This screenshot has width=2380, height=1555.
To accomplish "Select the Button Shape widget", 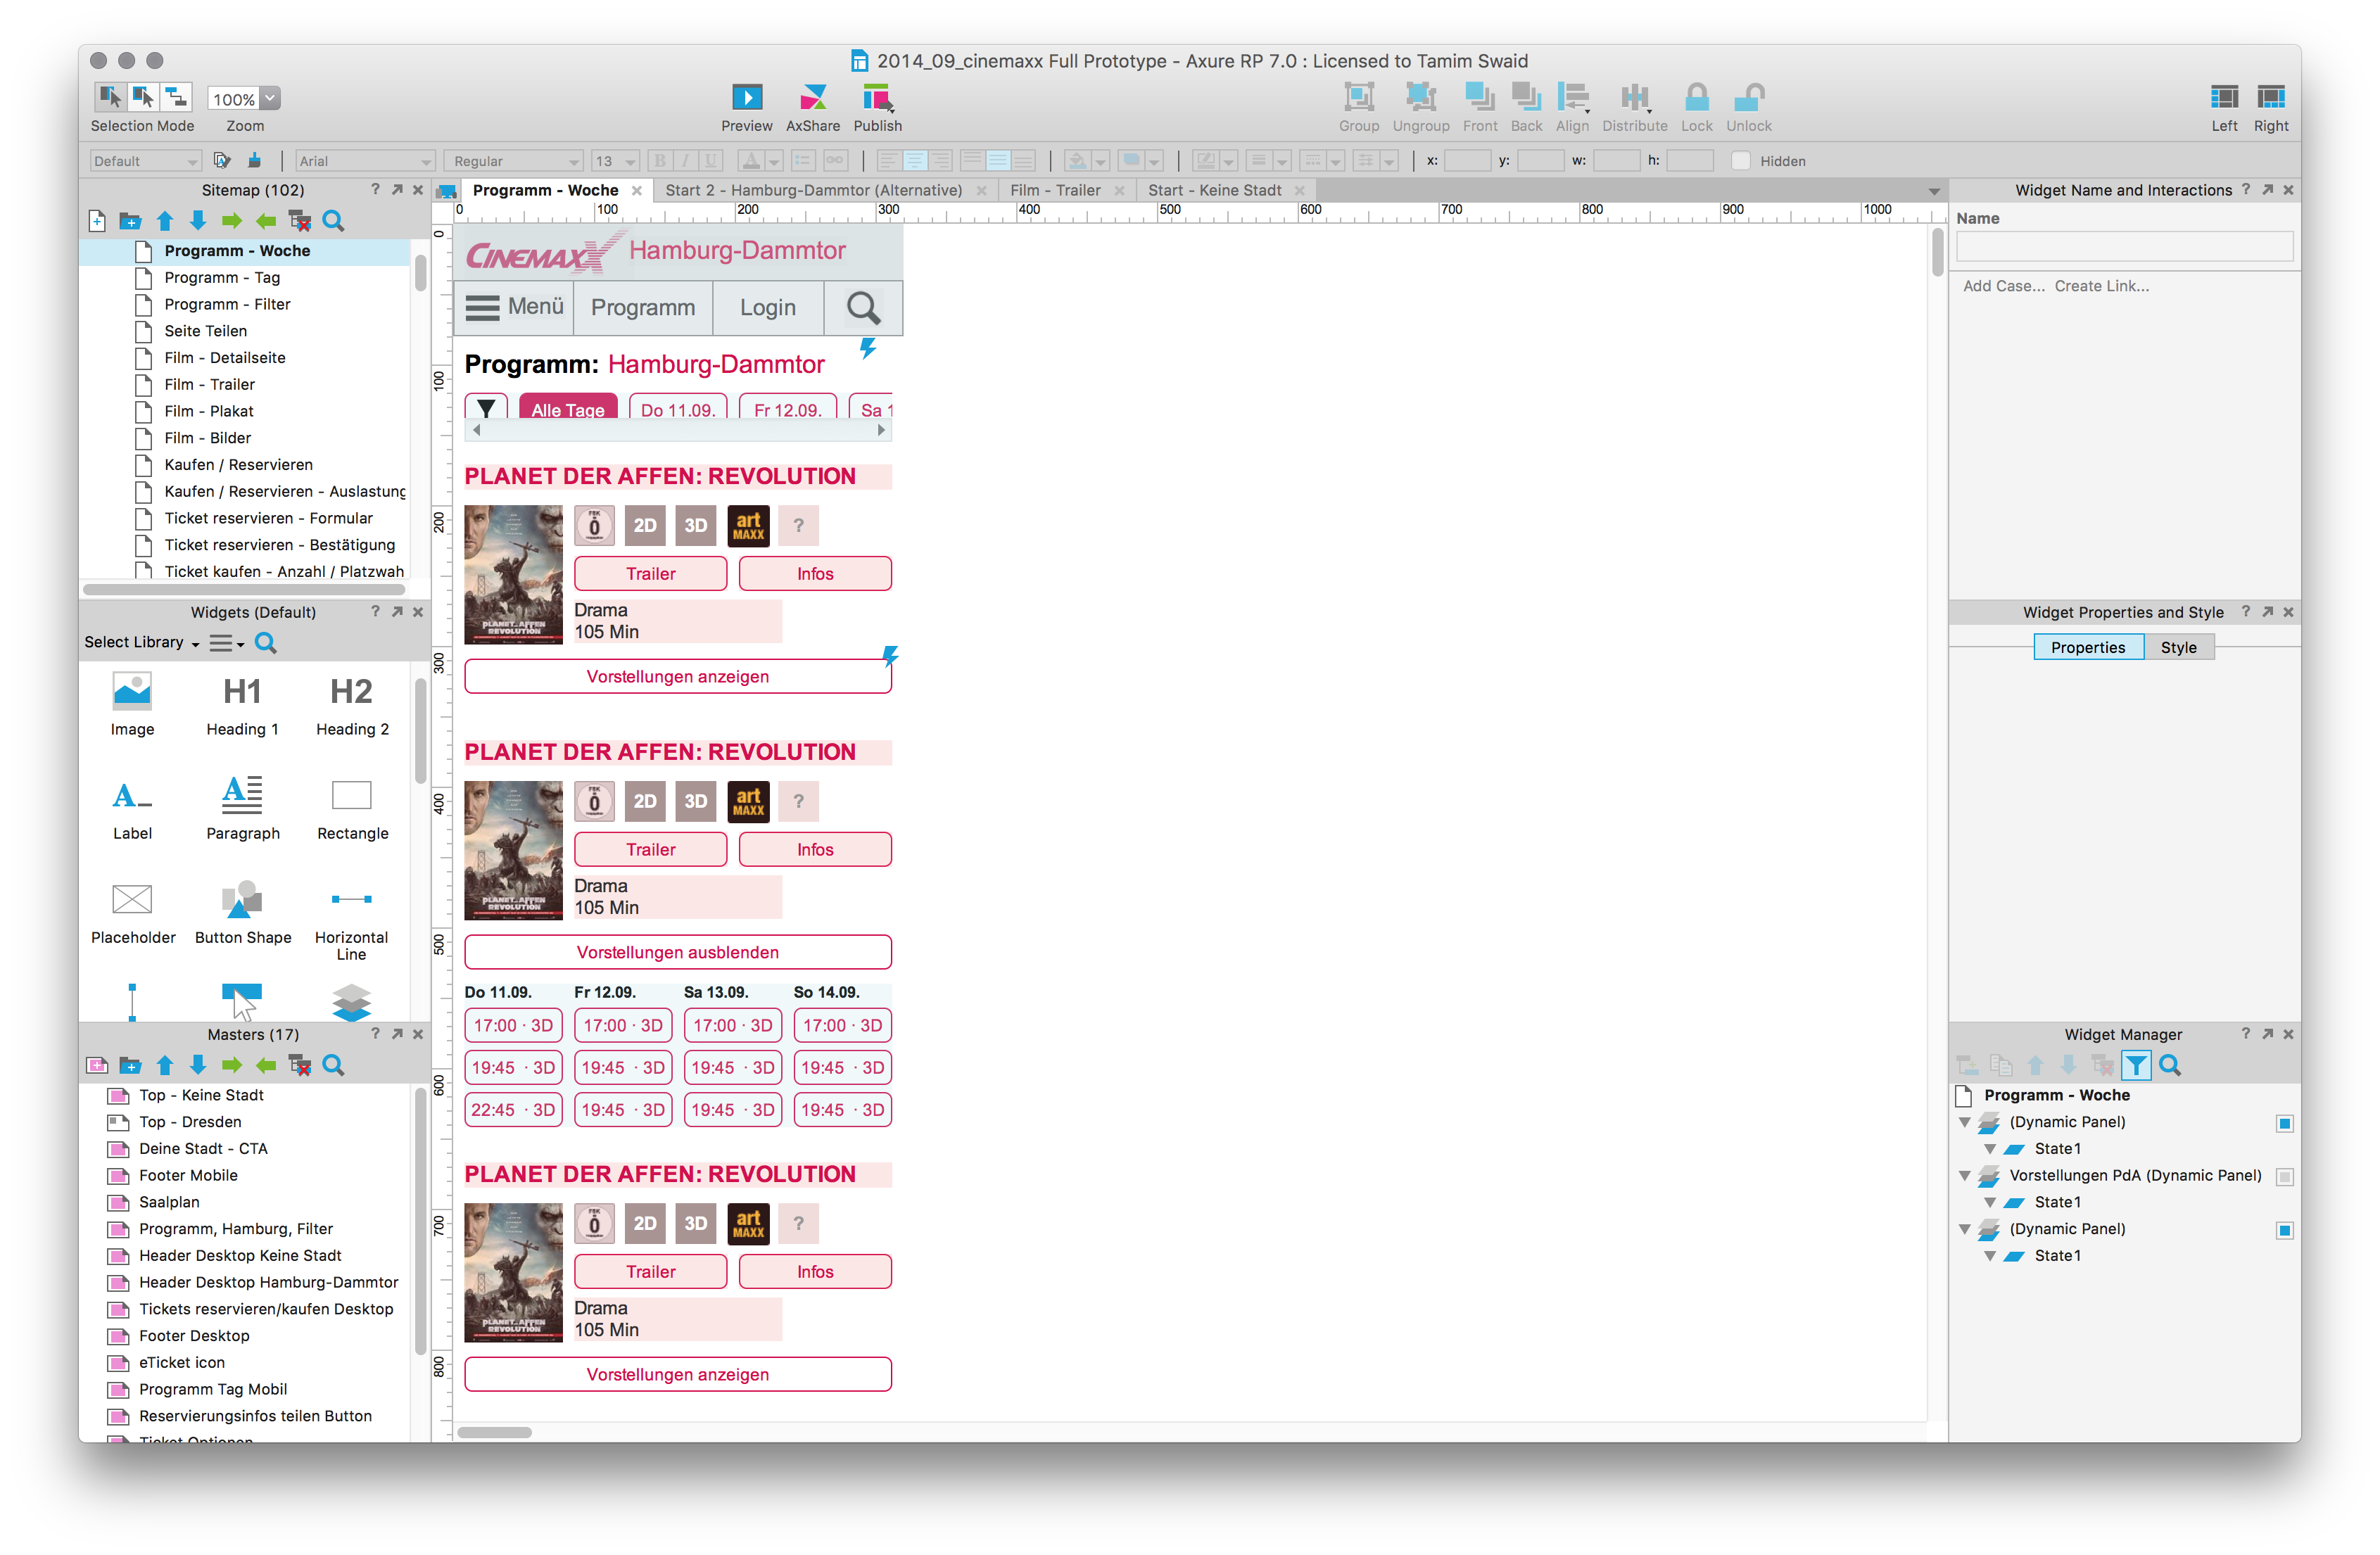I will 243,912.
